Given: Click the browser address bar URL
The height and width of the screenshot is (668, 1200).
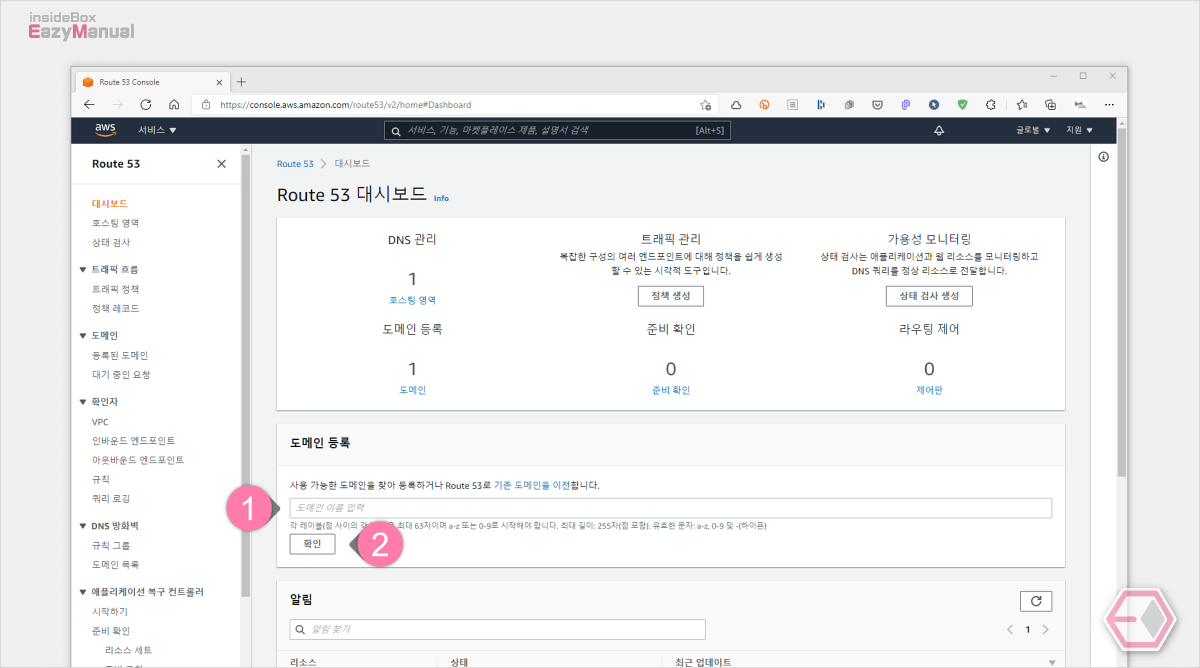Looking at the screenshot, I should (x=345, y=104).
